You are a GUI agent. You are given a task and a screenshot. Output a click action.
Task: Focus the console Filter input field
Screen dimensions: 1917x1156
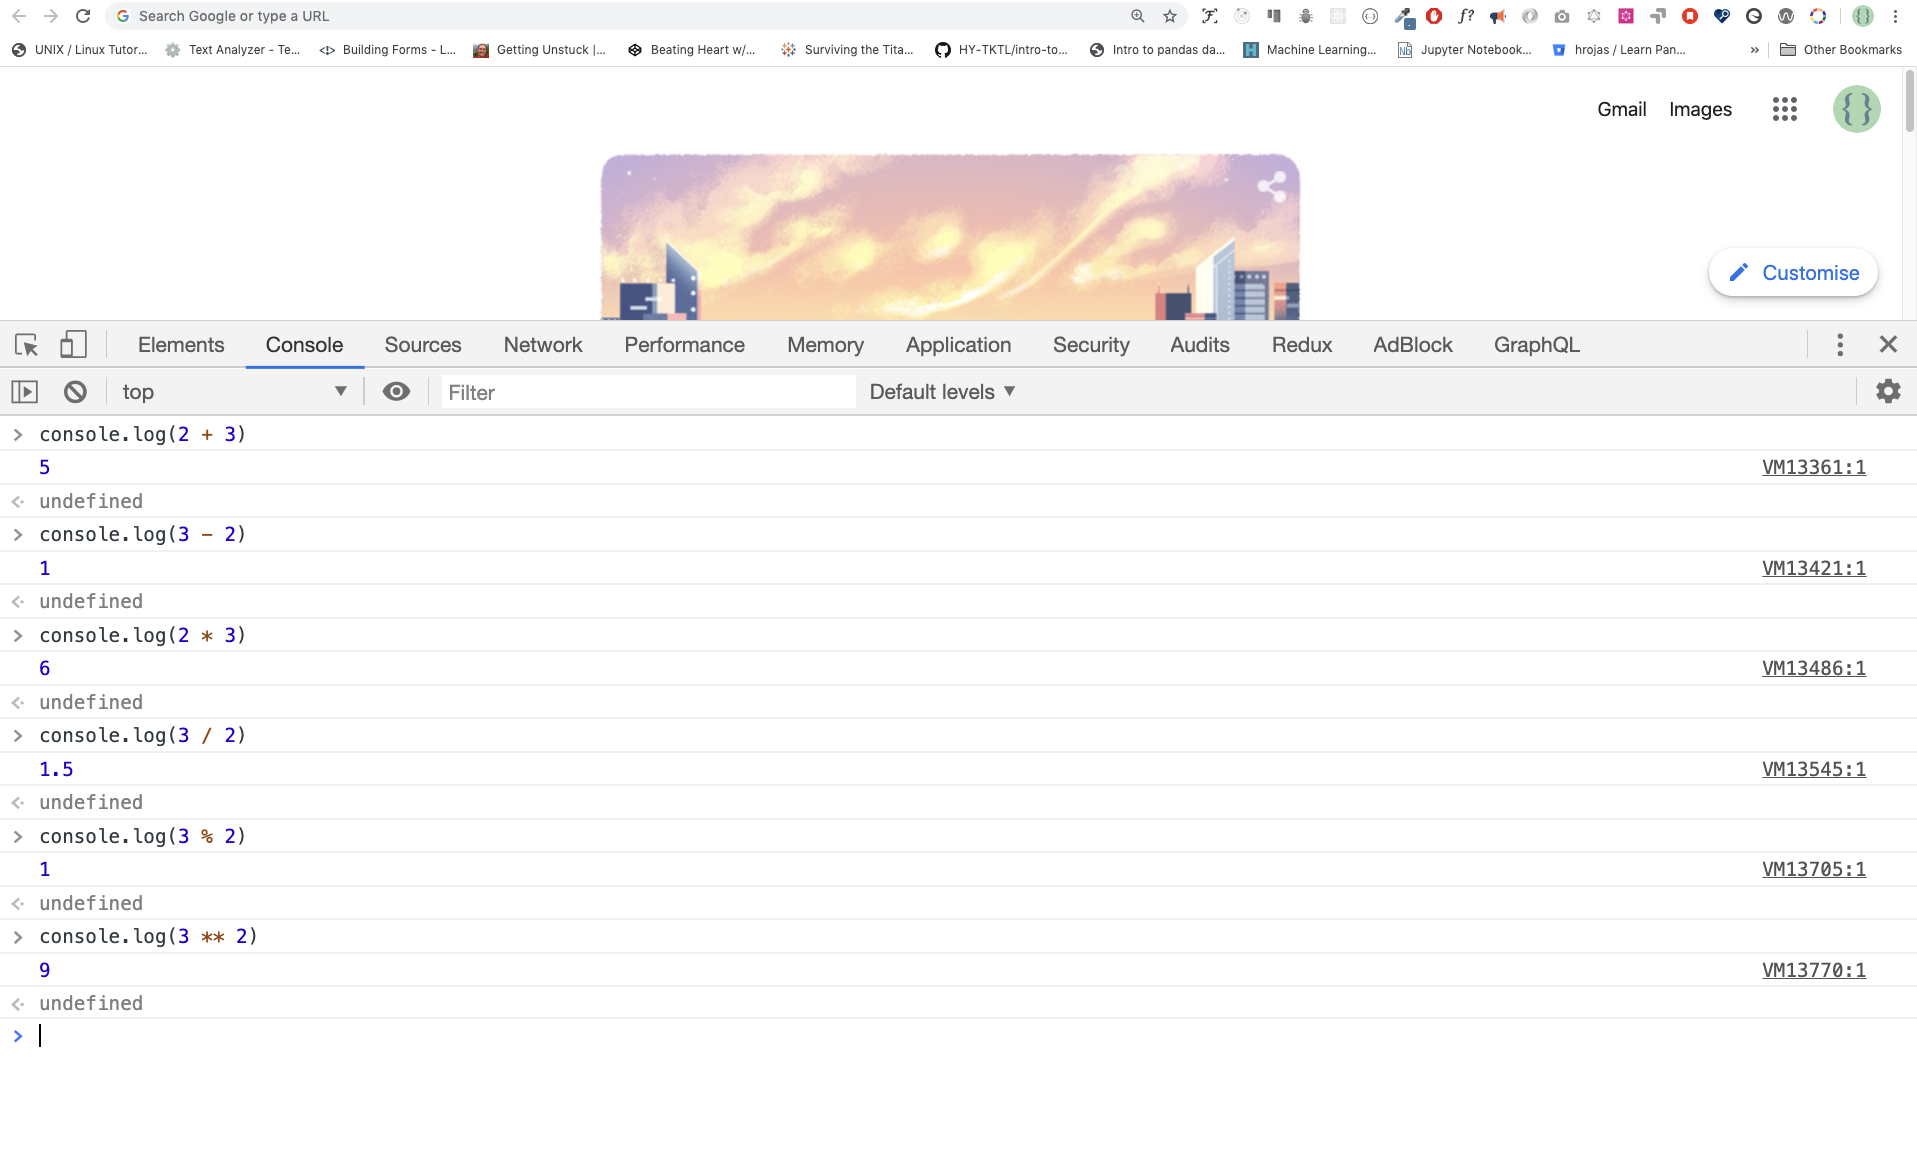pyautogui.click(x=648, y=391)
